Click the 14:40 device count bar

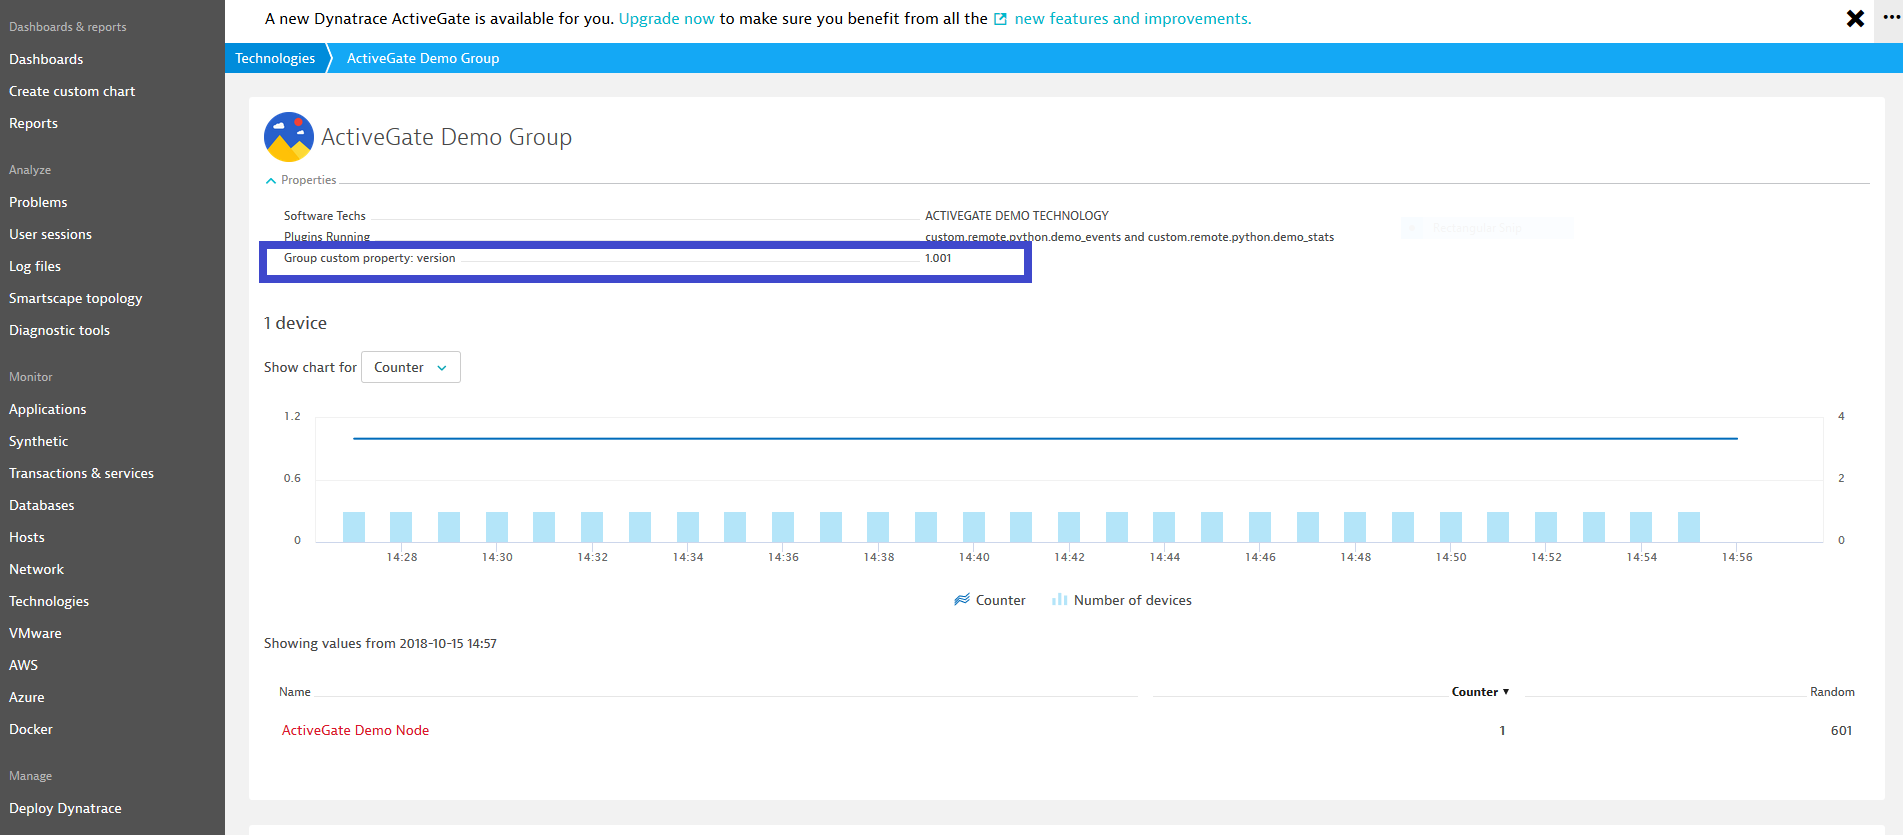pyautogui.click(x=974, y=527)
